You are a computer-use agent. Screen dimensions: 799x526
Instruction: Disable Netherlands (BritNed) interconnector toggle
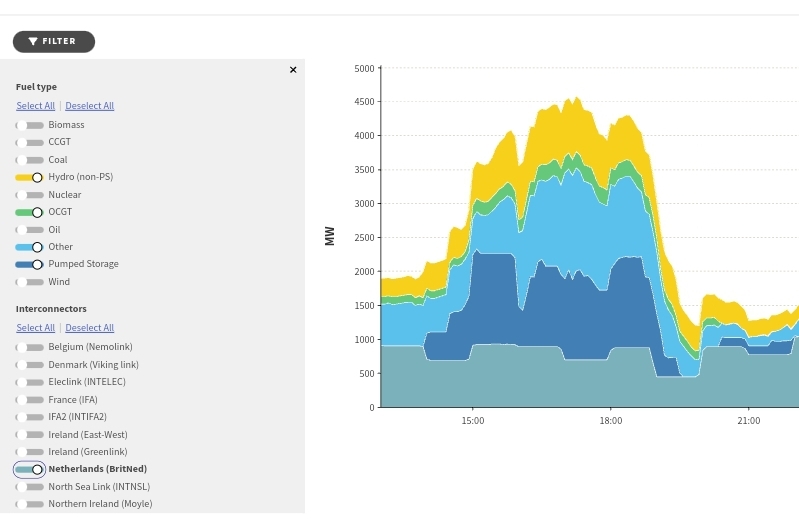tap(29, 469)
